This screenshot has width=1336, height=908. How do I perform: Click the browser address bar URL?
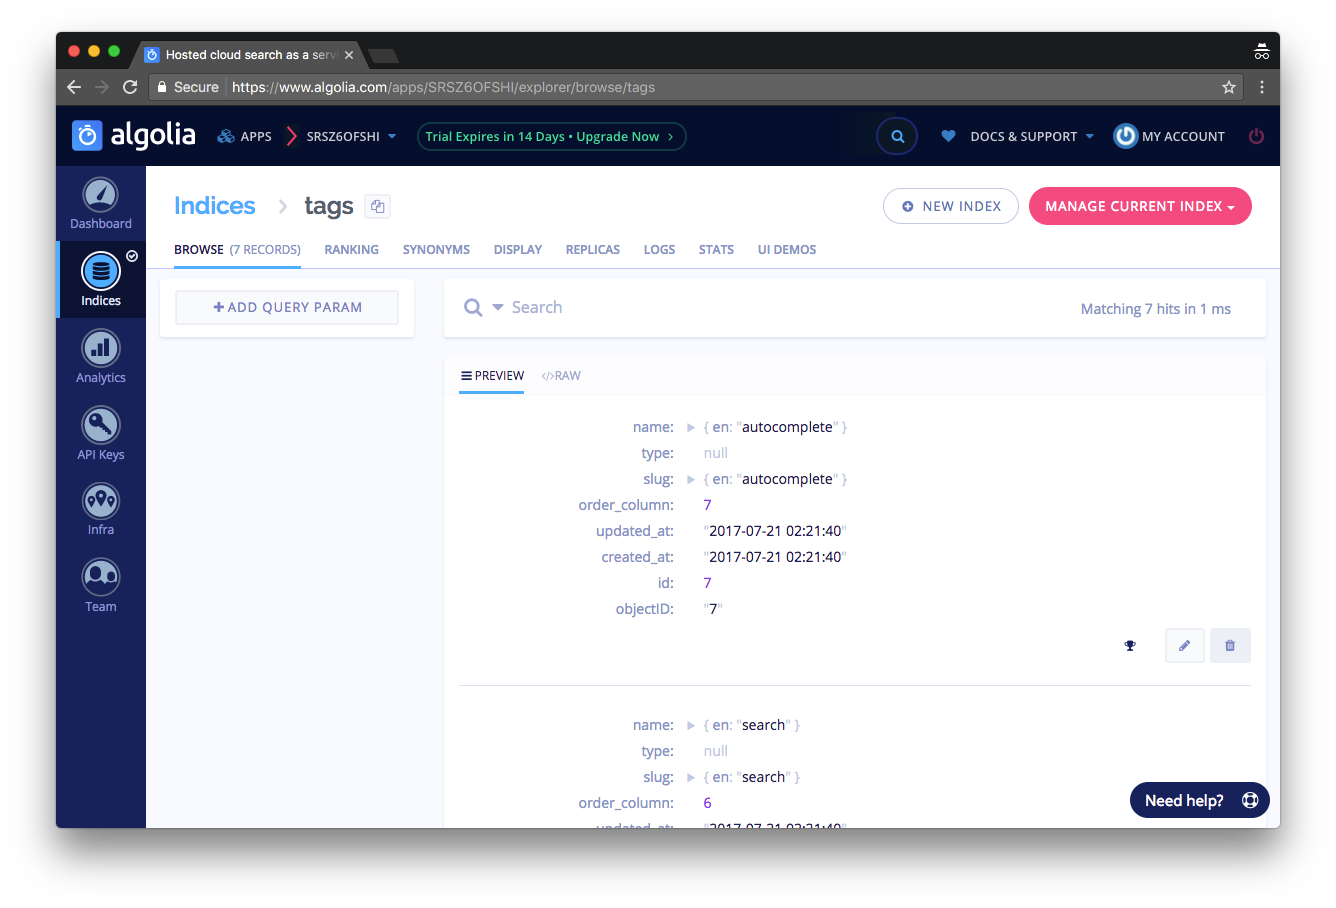[443, 87]
